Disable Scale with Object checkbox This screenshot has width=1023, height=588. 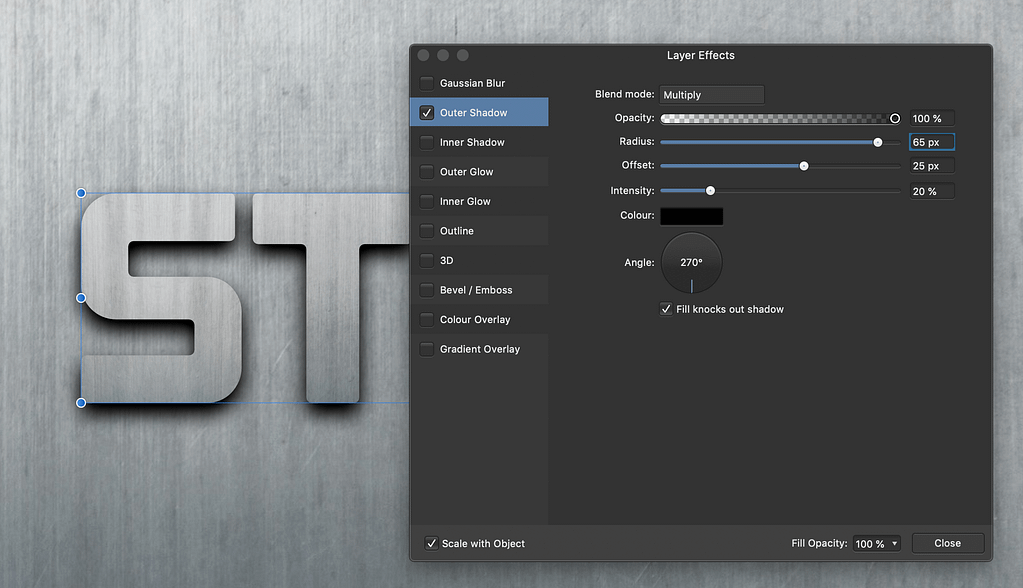[431, 543]
